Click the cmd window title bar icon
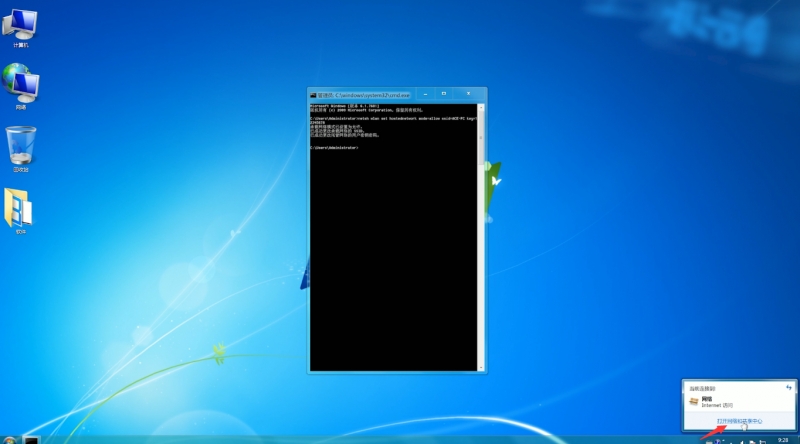The height and width of the screenshot is (444, 800). coord(313,95)
